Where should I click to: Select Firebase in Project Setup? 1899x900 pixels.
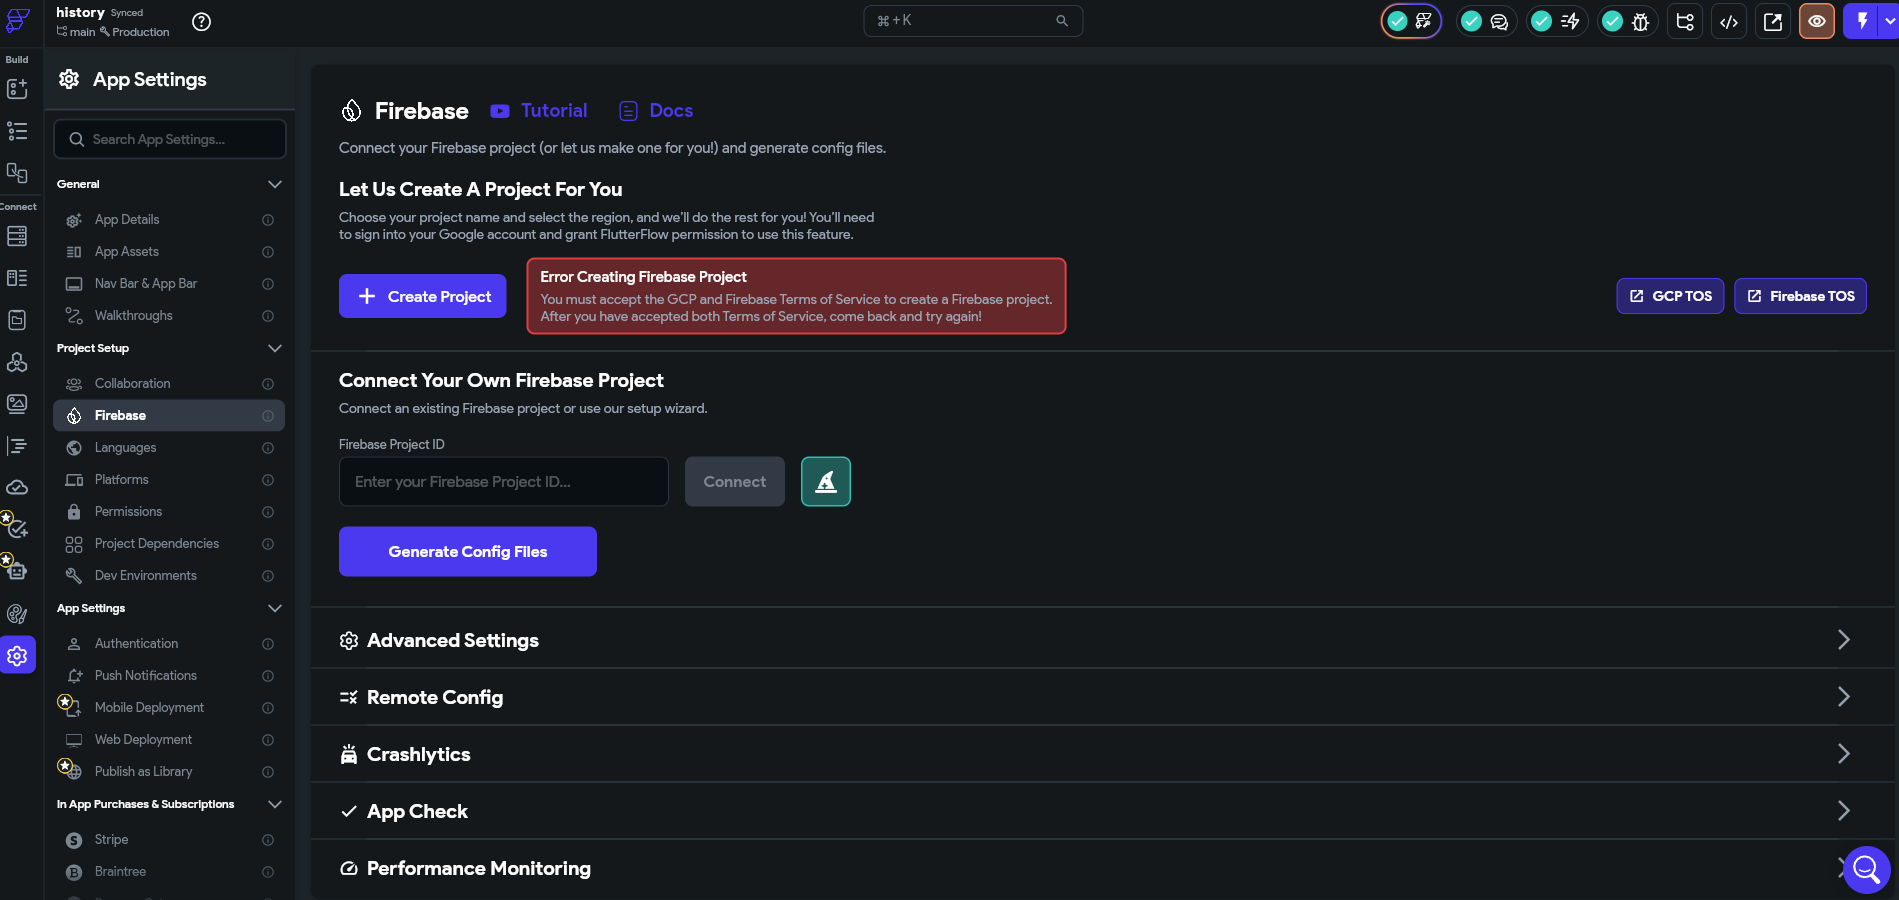pos(169,416)
